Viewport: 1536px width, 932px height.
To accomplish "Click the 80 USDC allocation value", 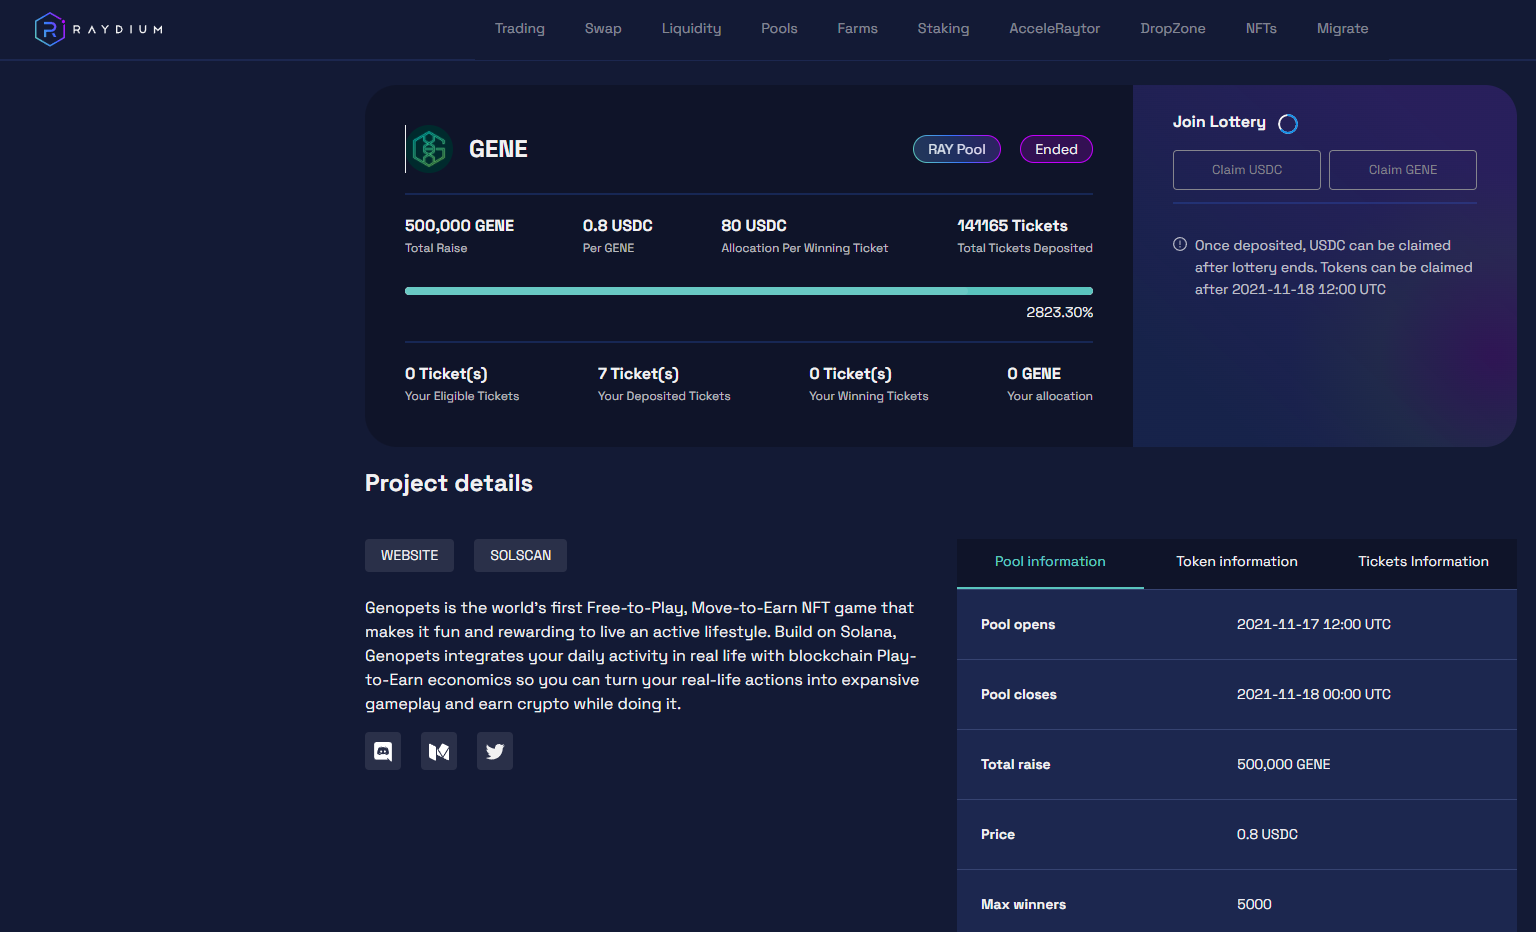I will tap(754, 226).
